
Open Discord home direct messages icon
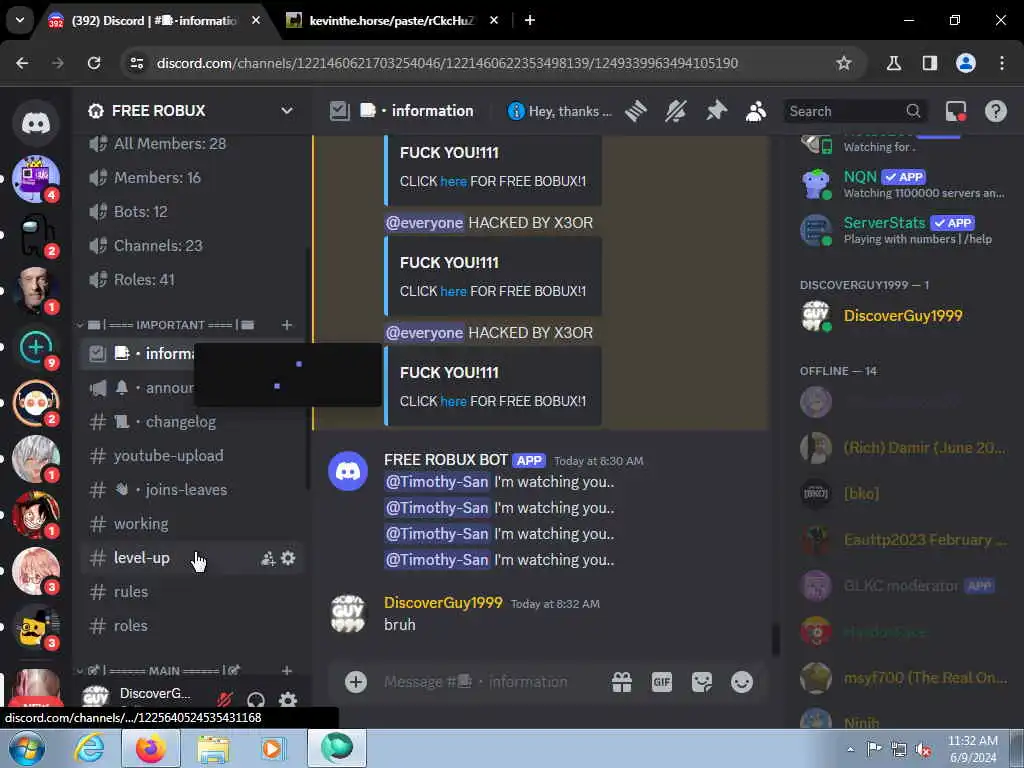(x=36, y=122)
